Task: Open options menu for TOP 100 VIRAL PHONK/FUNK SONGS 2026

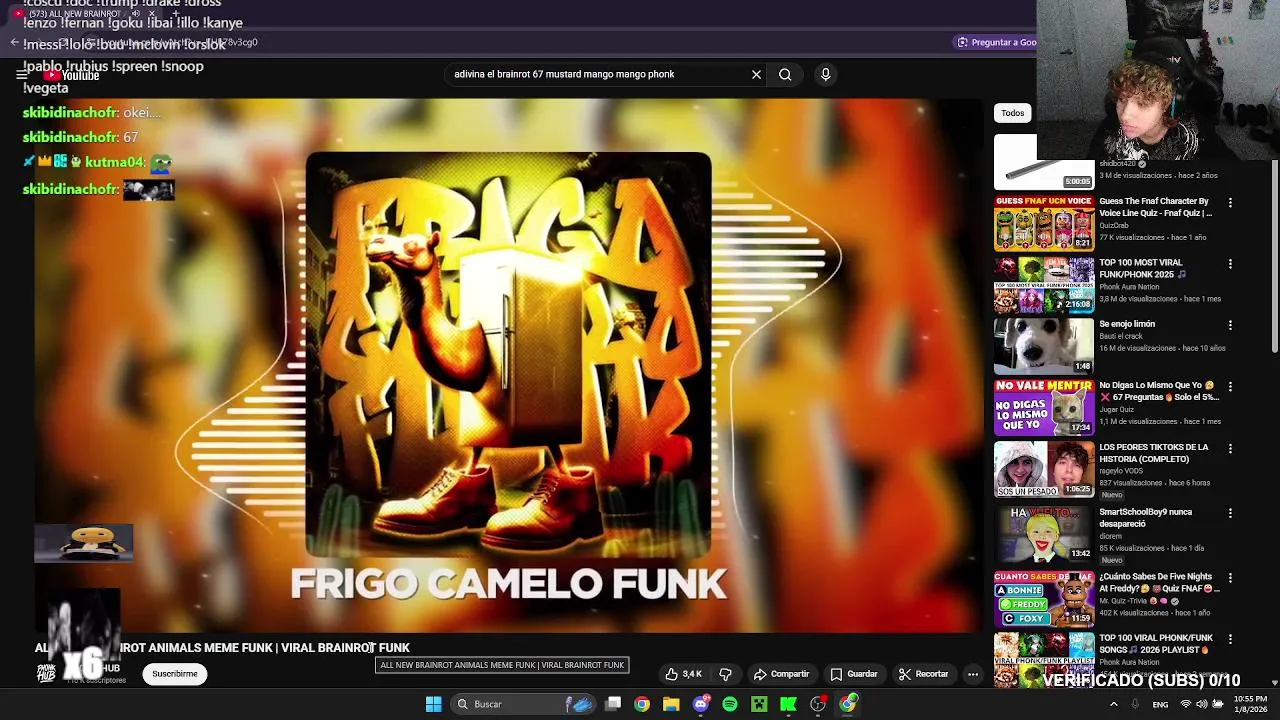Action: click(1230, 639)
